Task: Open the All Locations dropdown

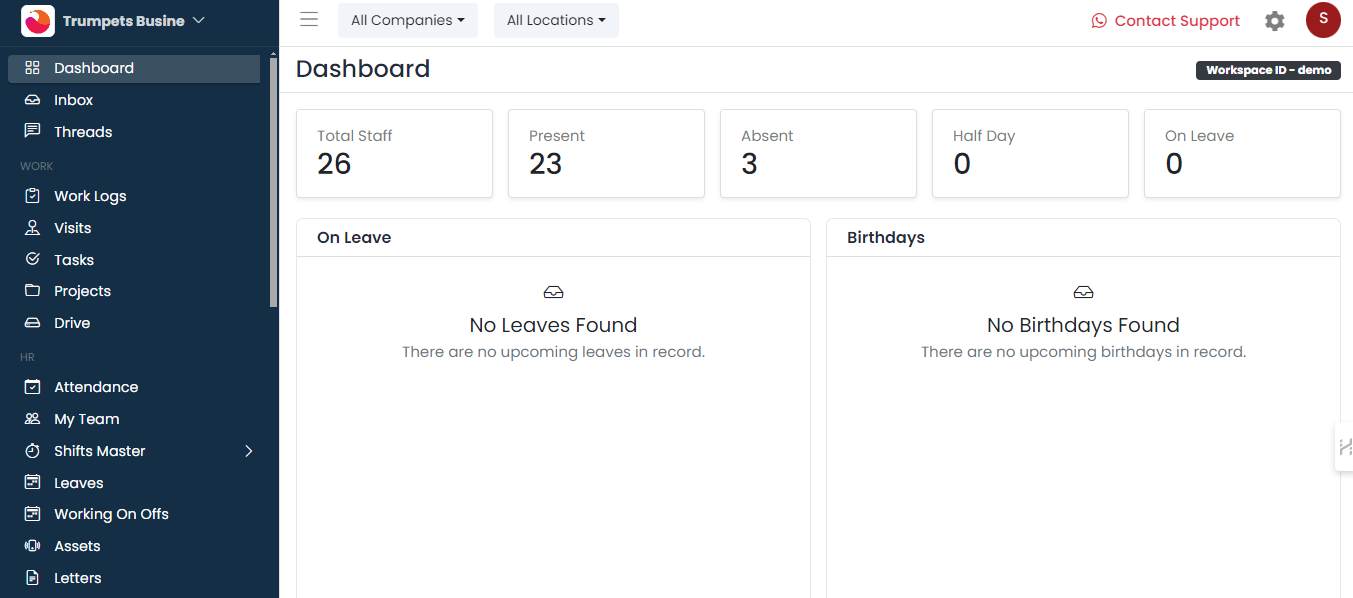Action: 555,20
